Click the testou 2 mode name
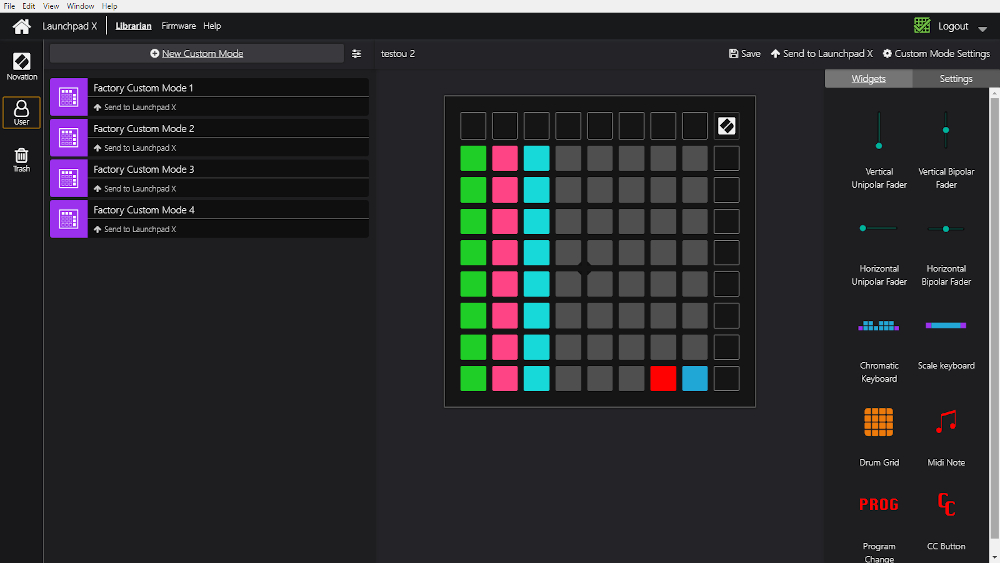 pos(398,54)
